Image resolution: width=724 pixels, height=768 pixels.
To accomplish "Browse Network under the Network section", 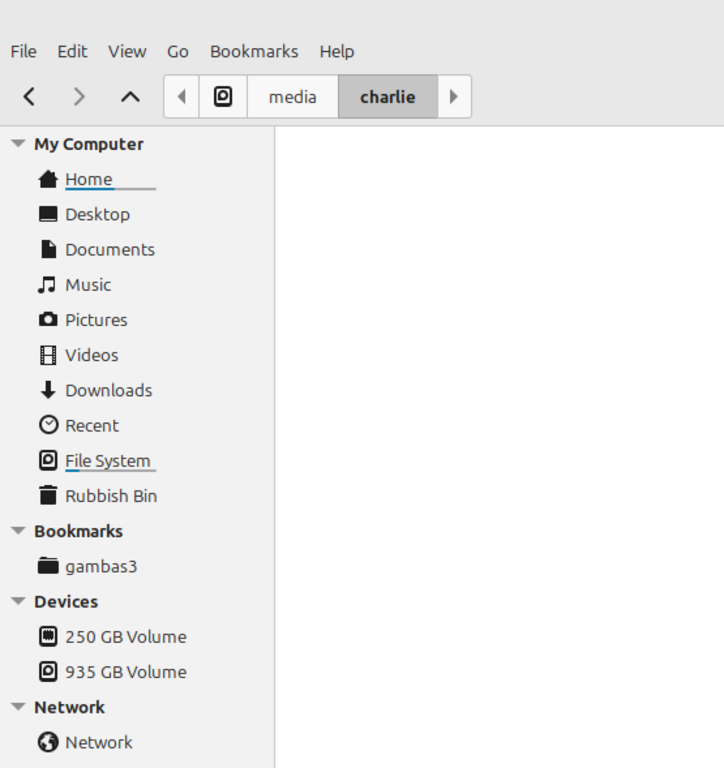I will [99, 743].
